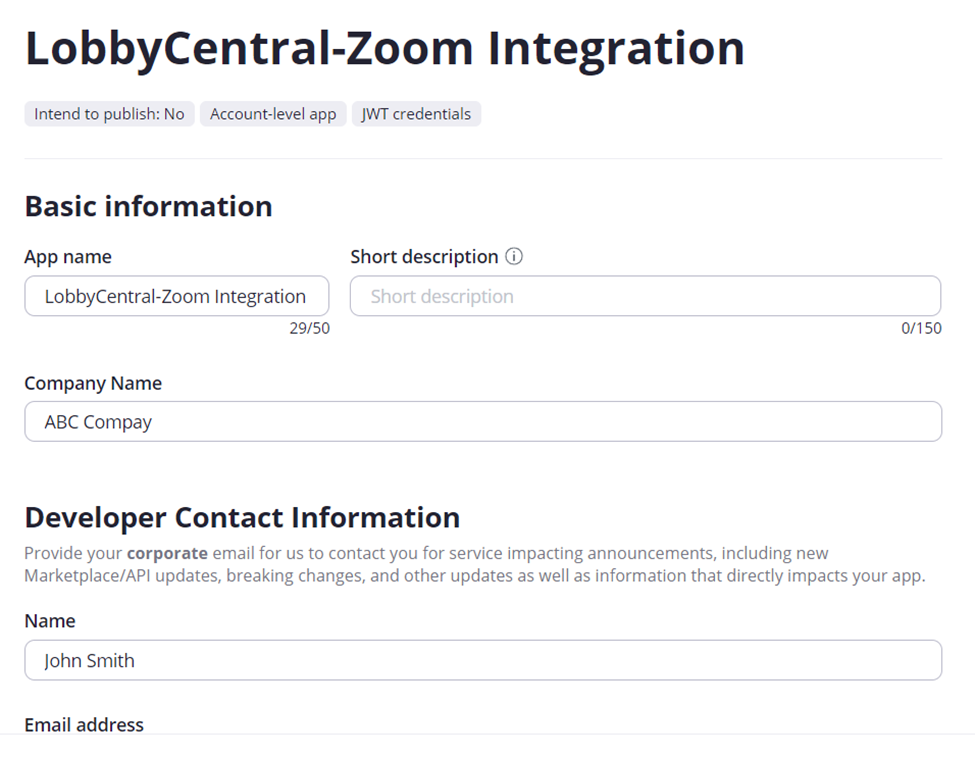Click inside the App name input field
Image resolution: width=975 pixels, height=757 pixels.
pos(177,296)
